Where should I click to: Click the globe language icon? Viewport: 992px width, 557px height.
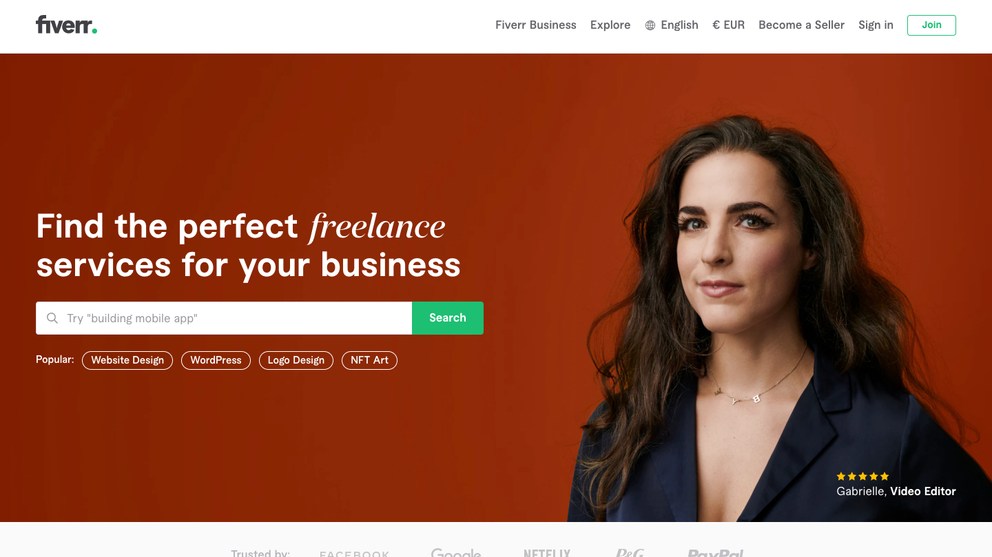click(x=650, y=25)
